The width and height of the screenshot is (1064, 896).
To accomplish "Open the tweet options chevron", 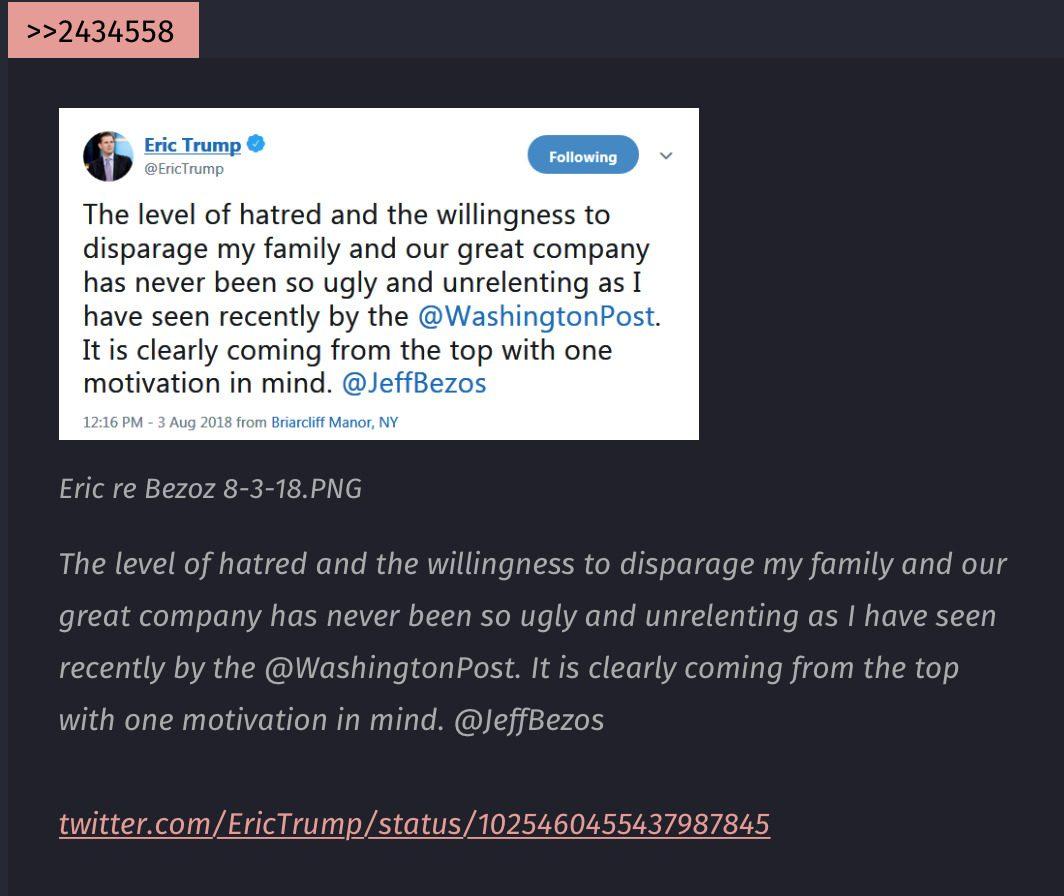I will 666,156.
